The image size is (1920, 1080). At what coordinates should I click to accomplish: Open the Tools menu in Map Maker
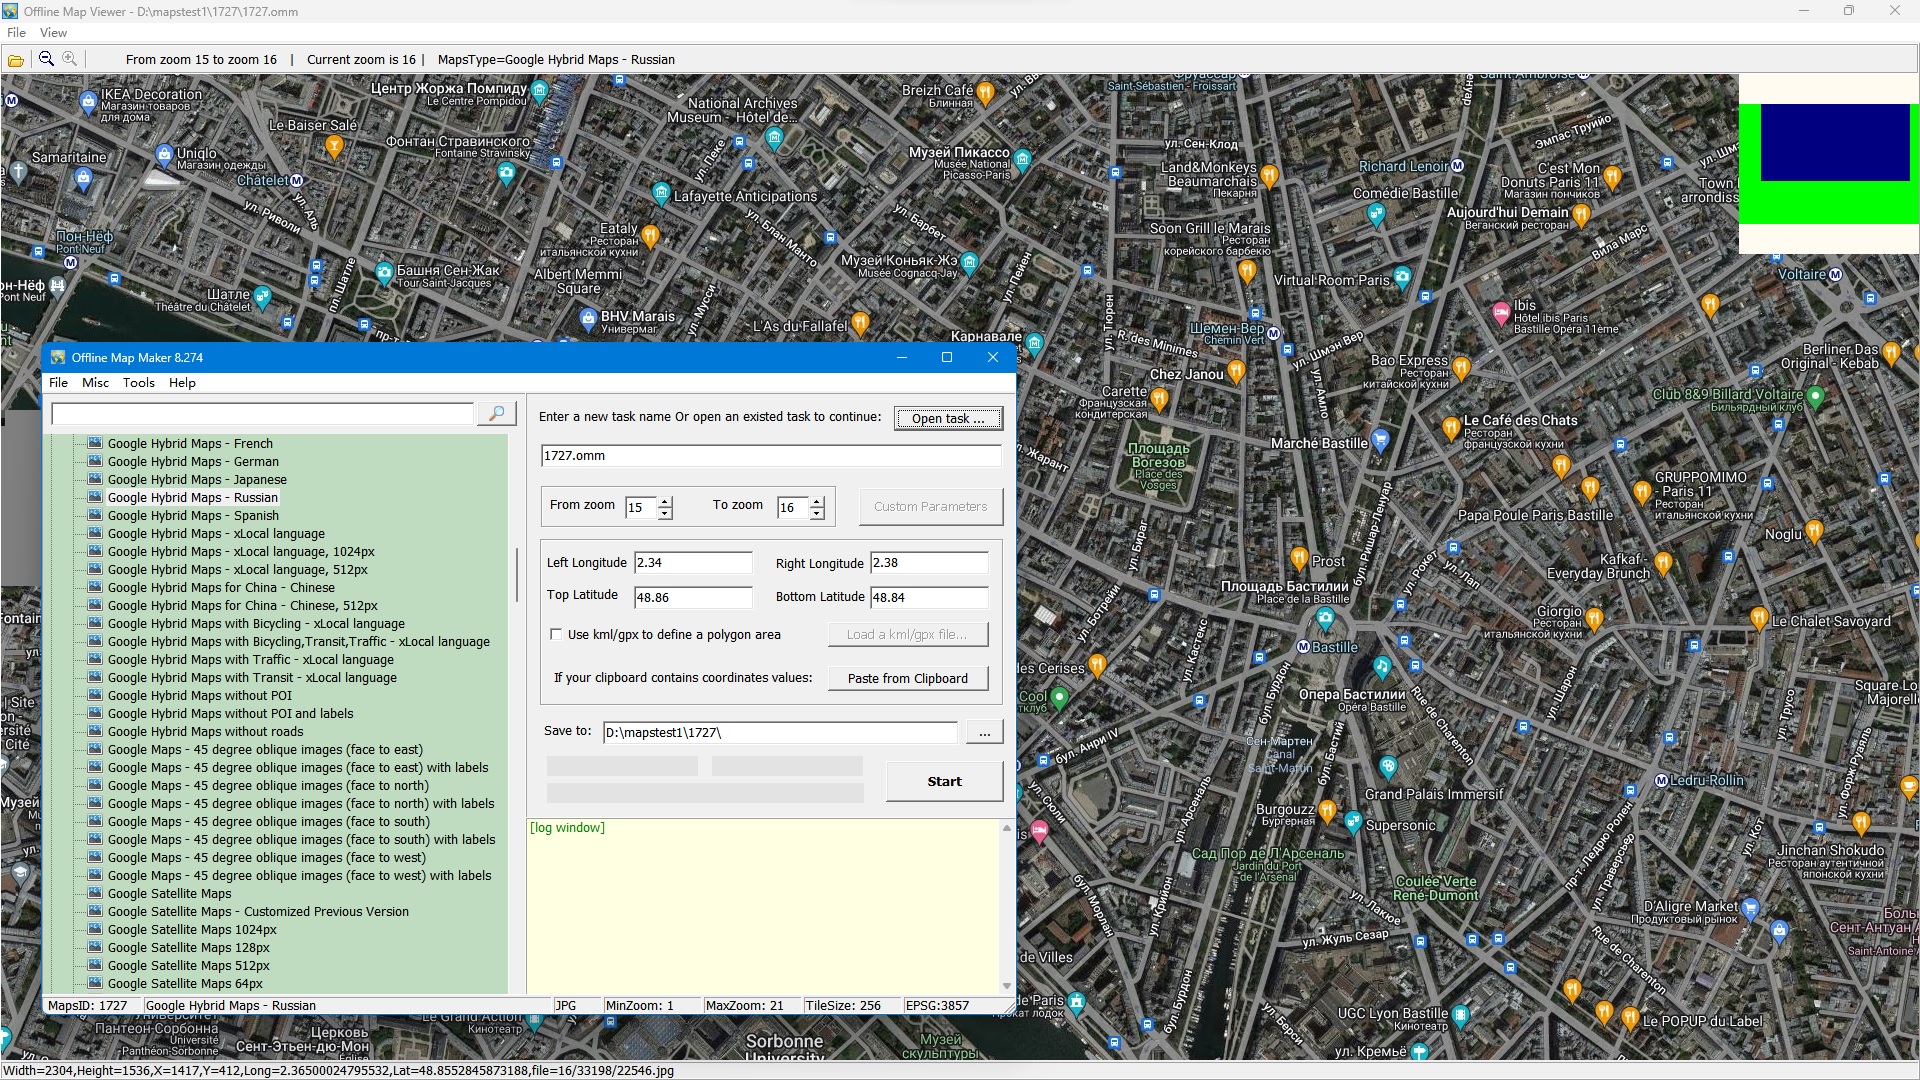[139, 383]
